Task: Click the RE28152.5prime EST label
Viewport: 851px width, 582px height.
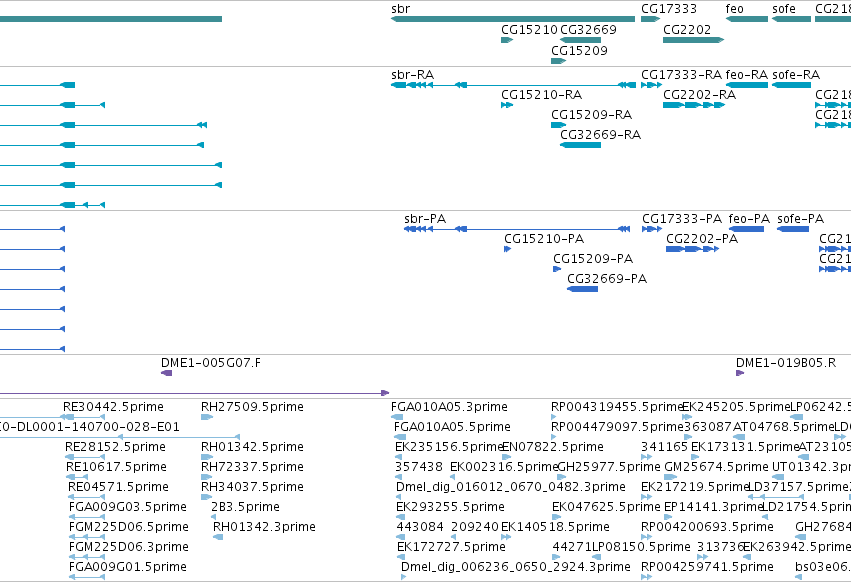Action: (x=115, y=447)
